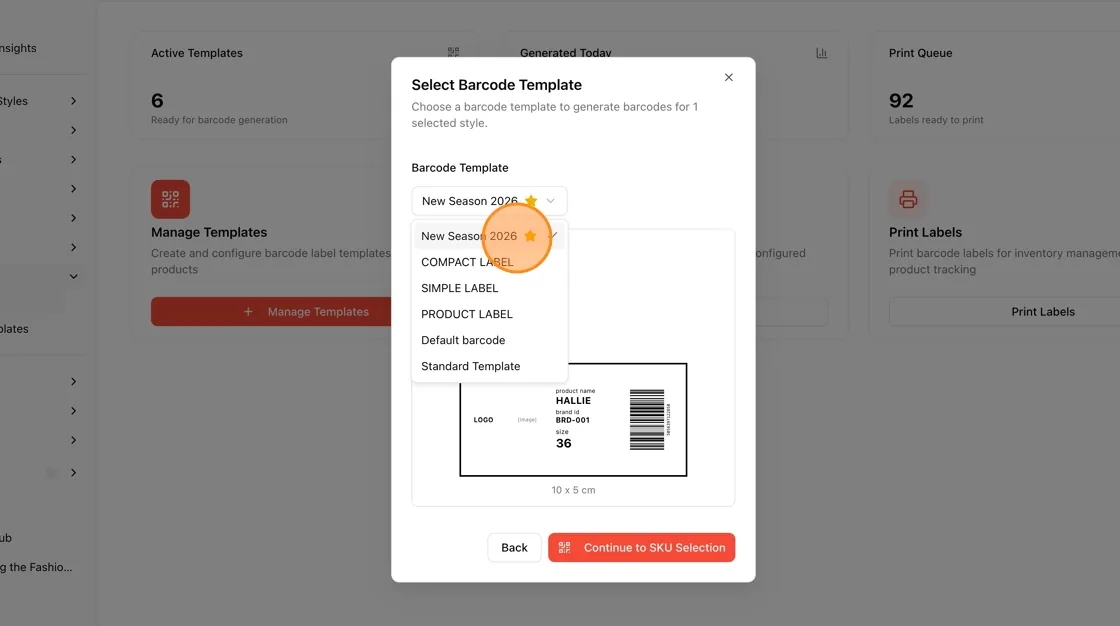Click the Back button in the dialog
1120x626 pixels.
(x=514, y=547)
